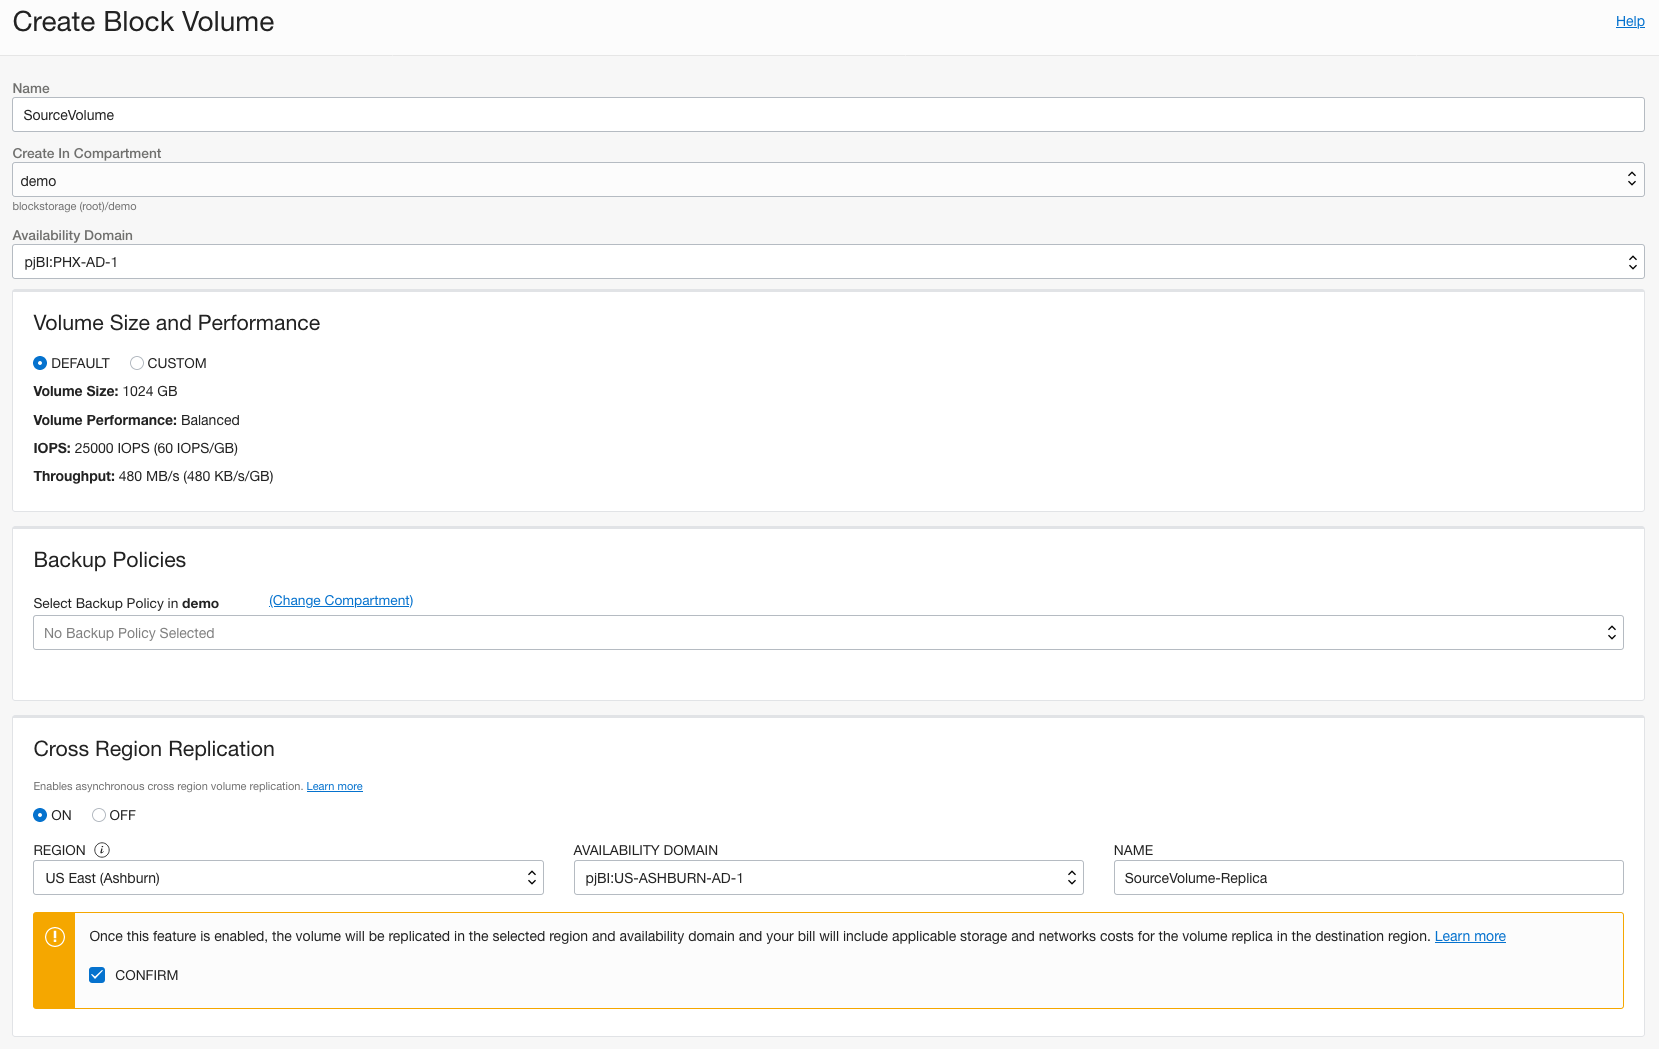
Task: Click the info icon next to REGION
Action: 102,850
